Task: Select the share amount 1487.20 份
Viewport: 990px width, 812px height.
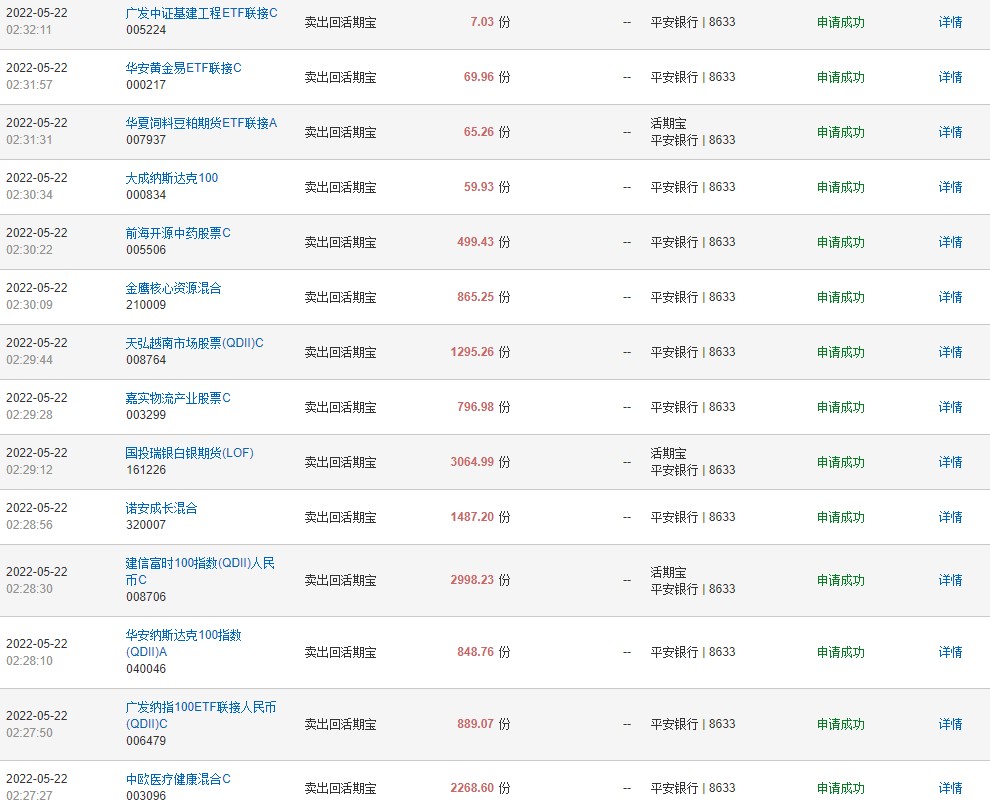Action: pos(480,516)
